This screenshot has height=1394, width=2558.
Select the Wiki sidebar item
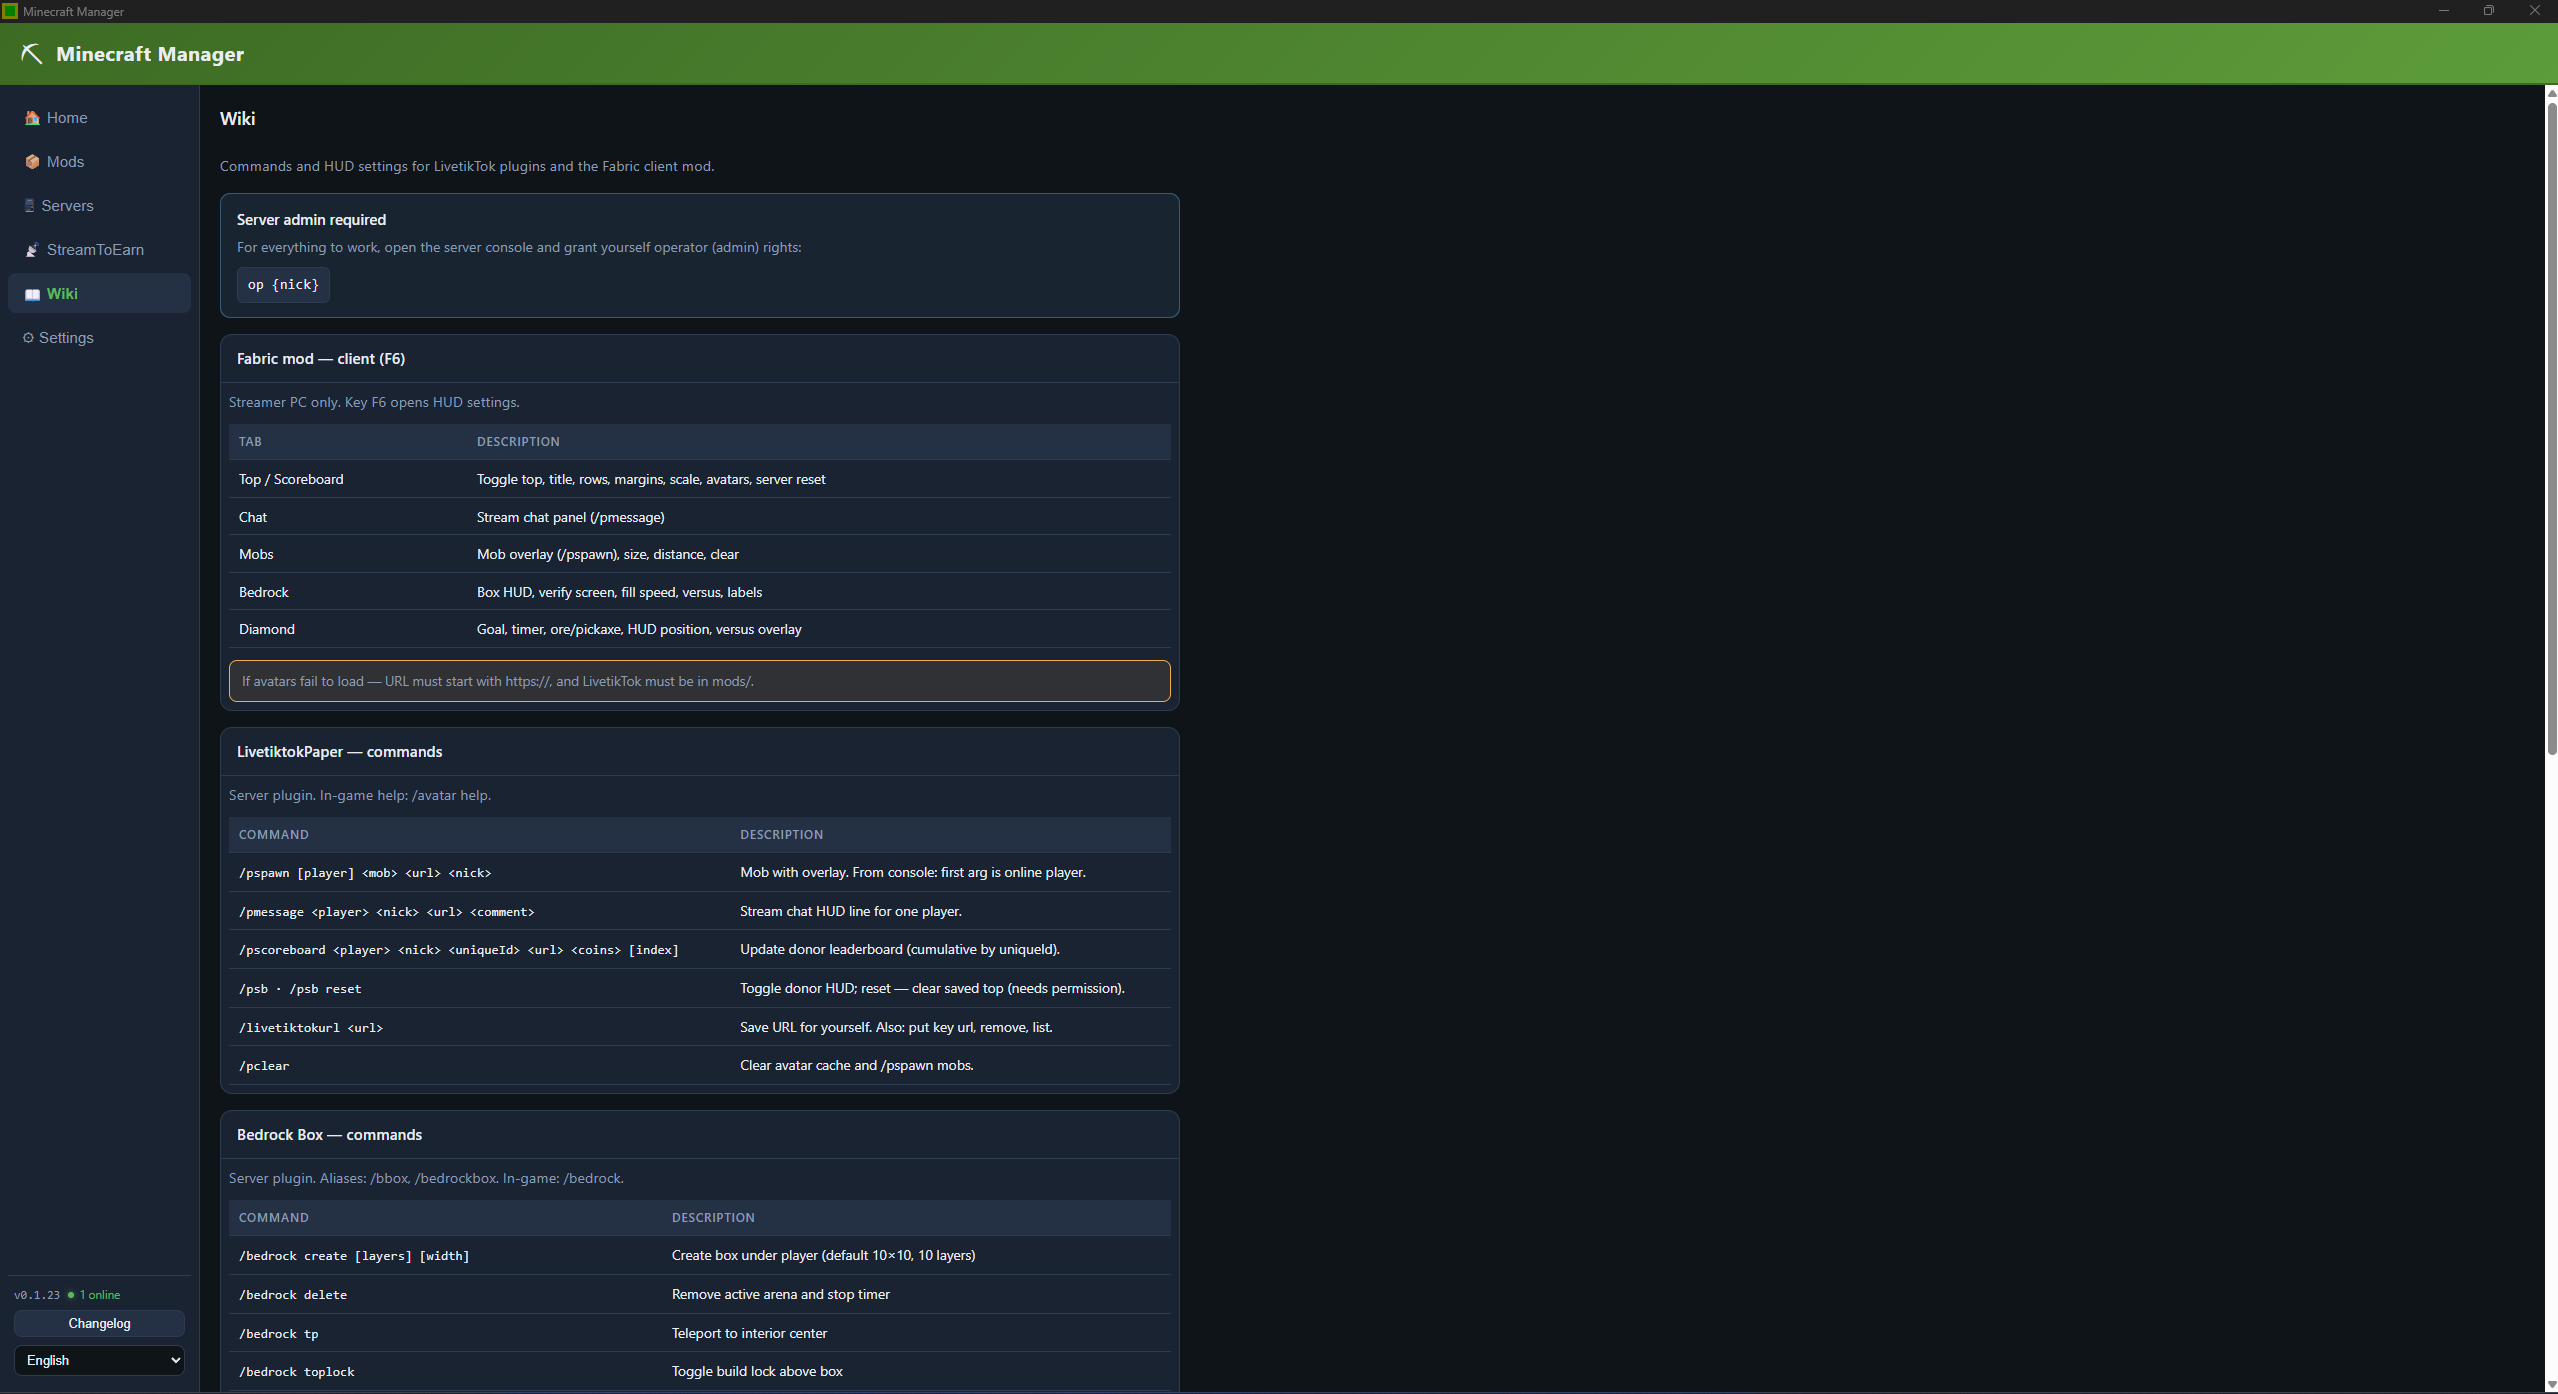(99, 294)
